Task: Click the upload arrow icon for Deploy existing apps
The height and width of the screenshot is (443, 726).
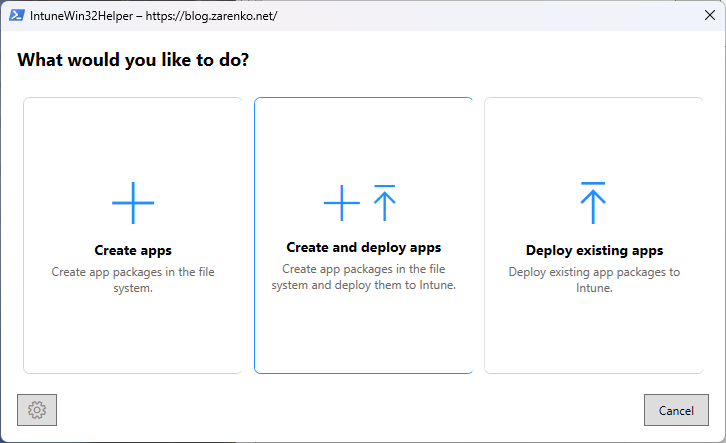Action: pyautogui.click(x=593, y=203)
